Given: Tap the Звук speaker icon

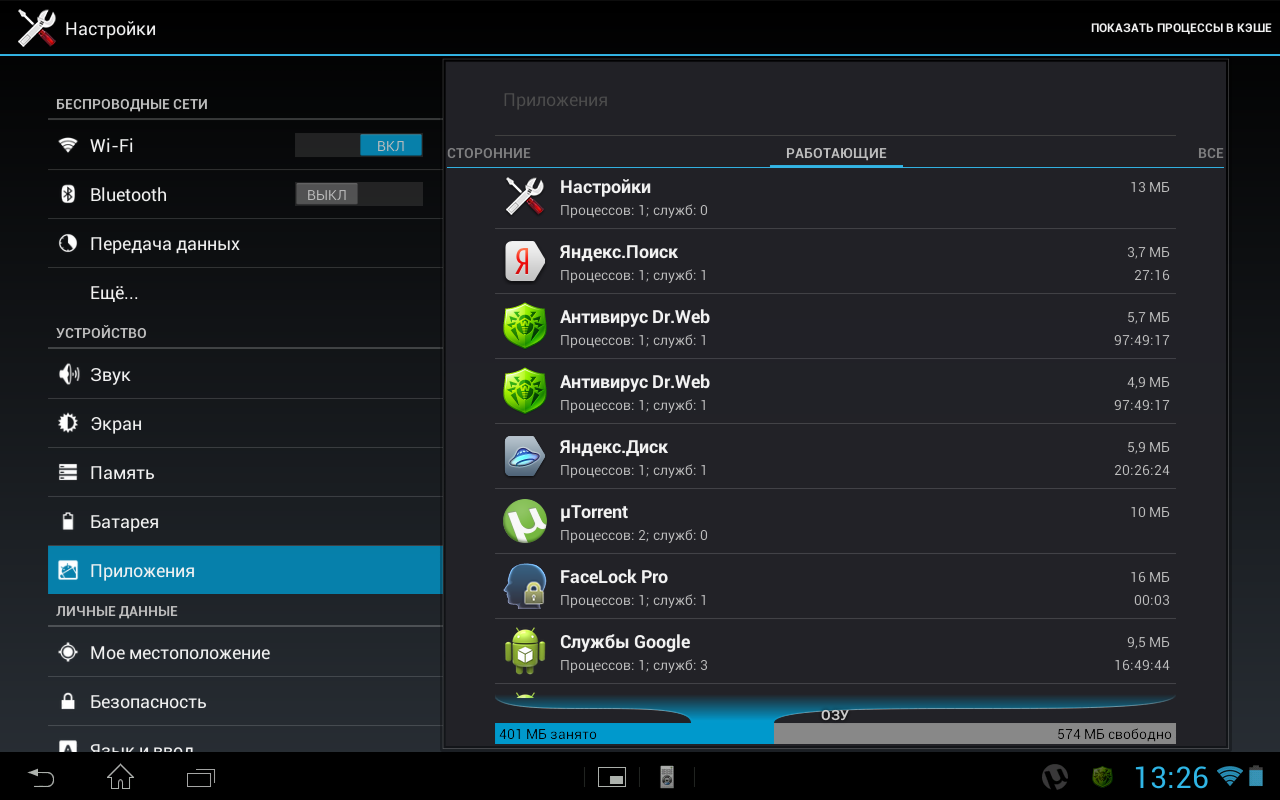Looking at the screenshot, I should click(68, 374).
